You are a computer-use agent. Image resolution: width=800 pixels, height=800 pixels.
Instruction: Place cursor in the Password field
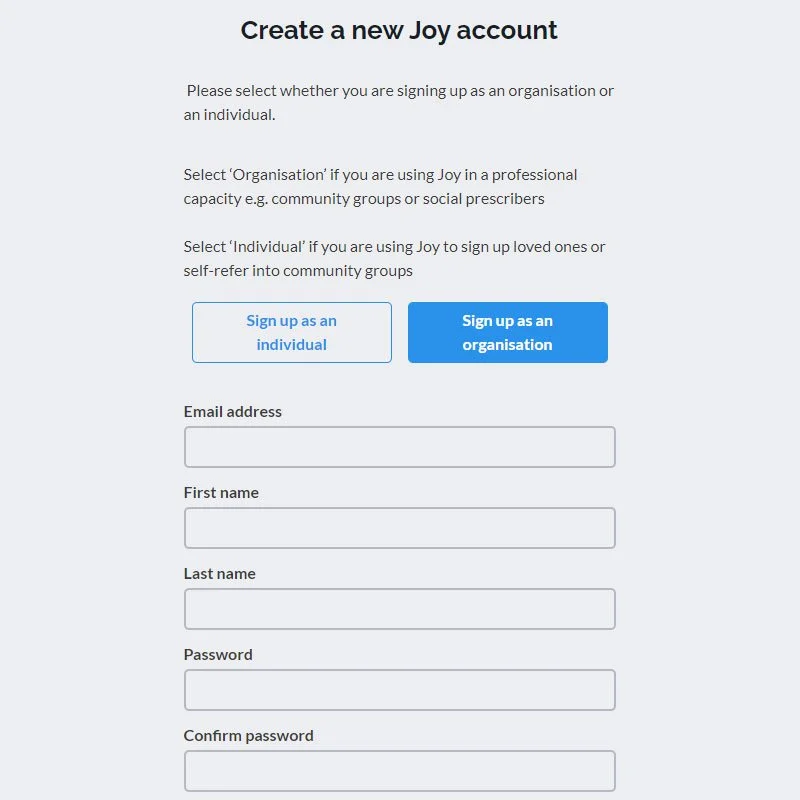point(399,690)
